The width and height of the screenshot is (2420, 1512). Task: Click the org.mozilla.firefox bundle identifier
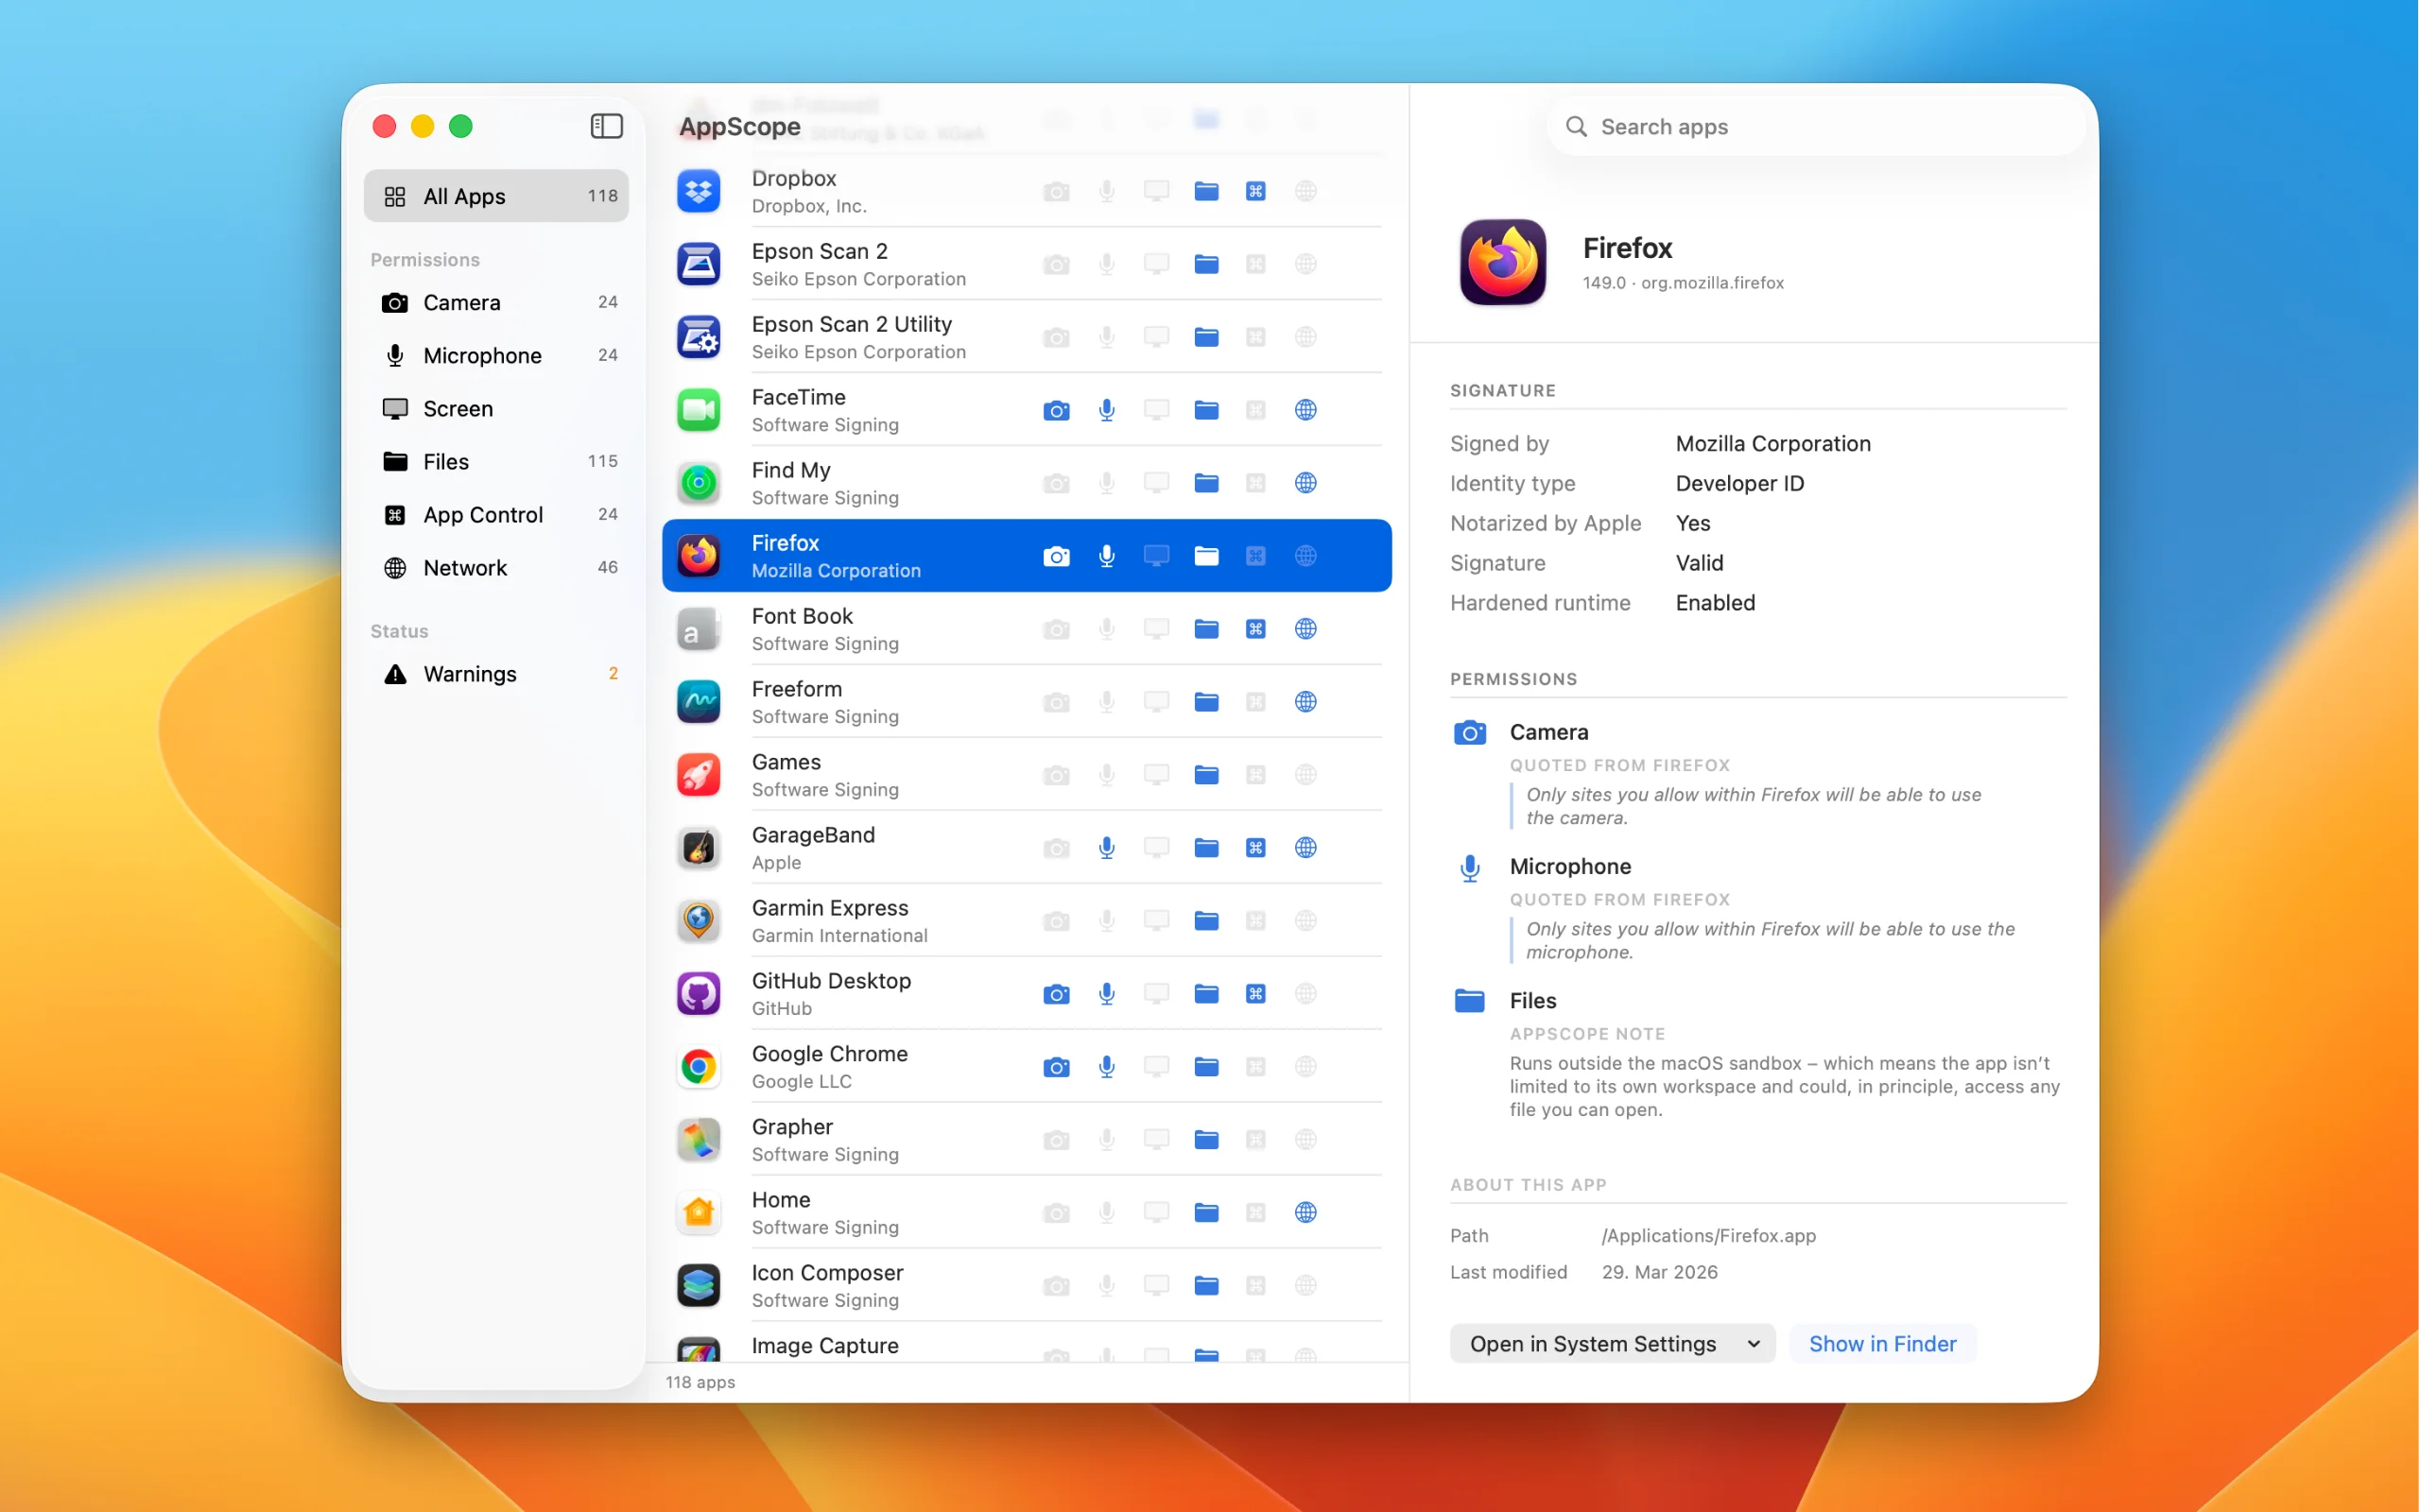[1712, 283]
